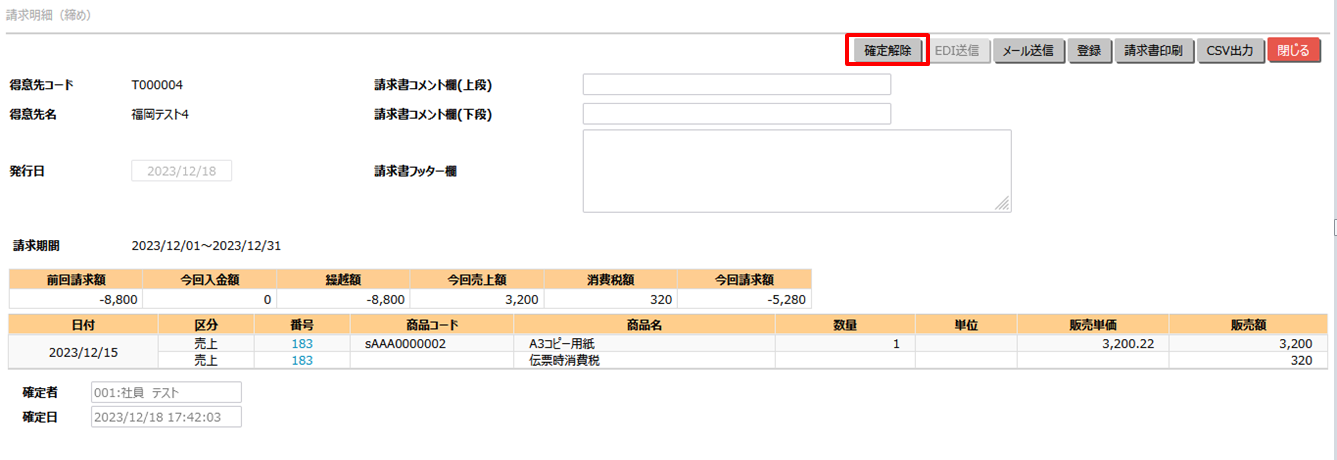Focus the 請求書コメント欄(上段) text field
Image resolution: width=1337 pixels, height=460 pixels.
click(736, 85)
